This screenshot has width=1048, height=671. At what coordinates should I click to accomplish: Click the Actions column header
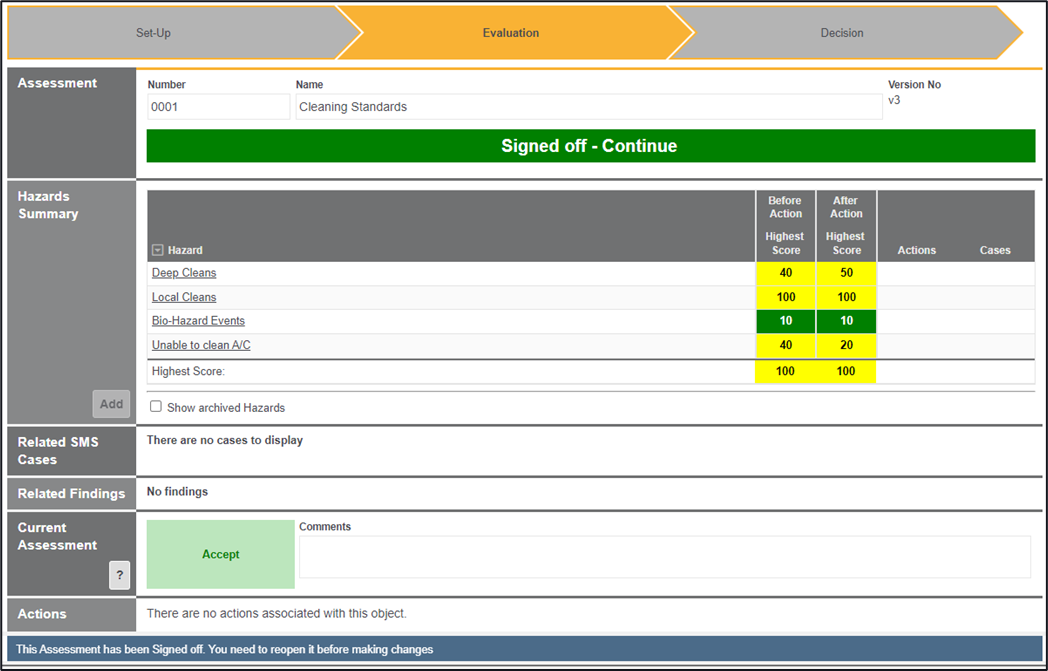pos(916,250)
